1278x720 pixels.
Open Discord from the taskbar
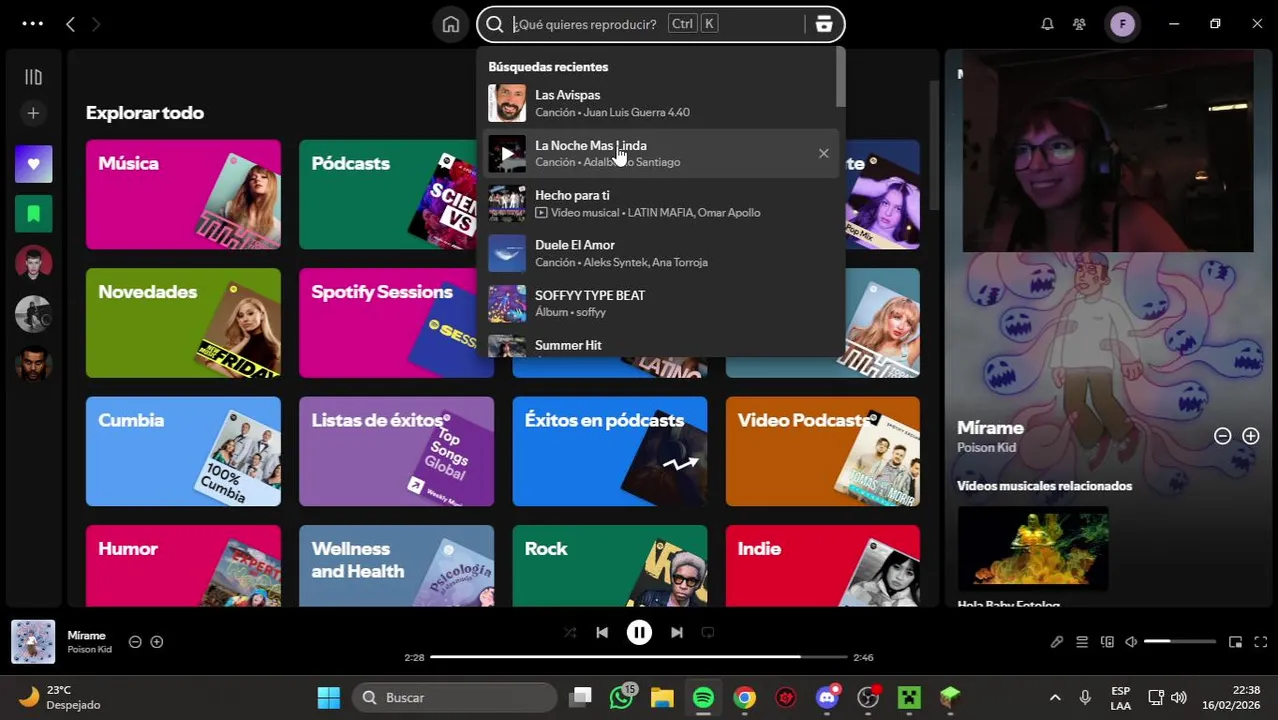point(827,697)
